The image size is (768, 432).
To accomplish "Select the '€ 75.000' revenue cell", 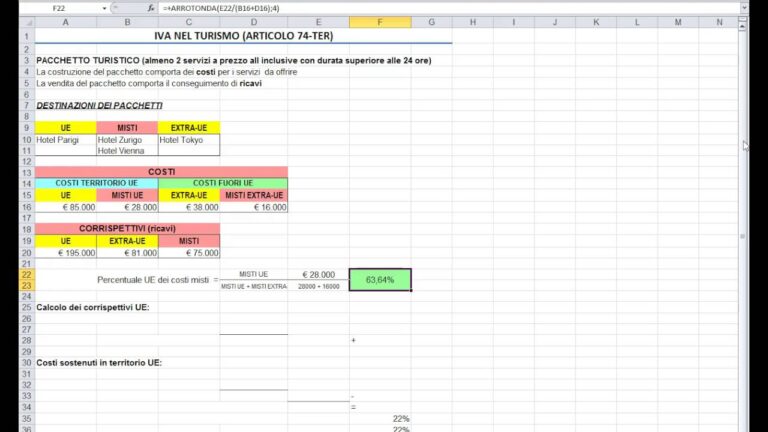I will (189, 253).
